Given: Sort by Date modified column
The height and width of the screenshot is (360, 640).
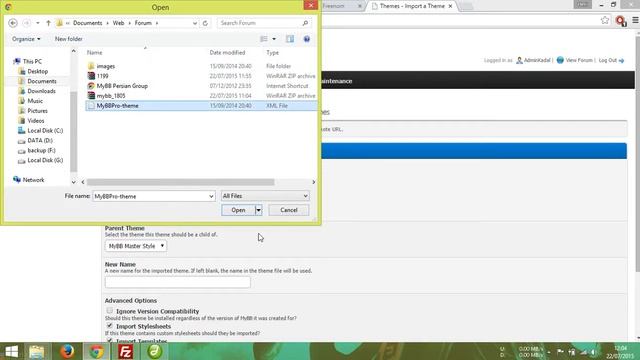Looking at the screenshot, I should coord(227,53).
